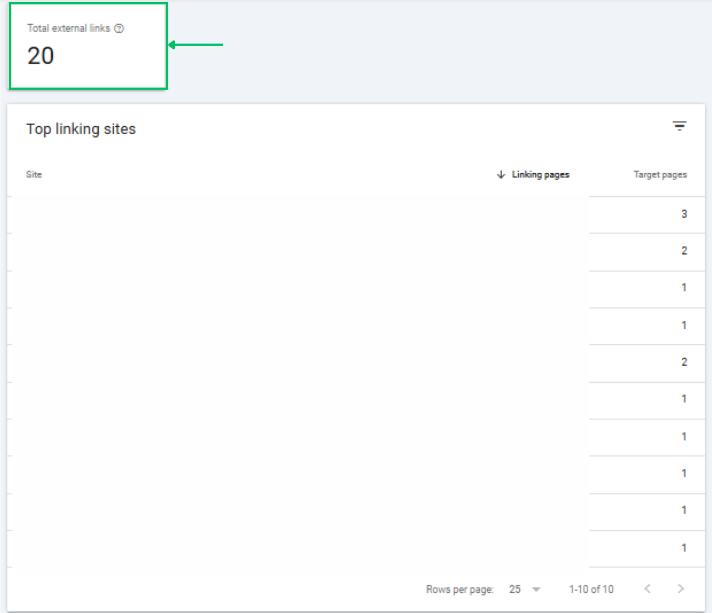Sort by the Target pages column header

pos(660,175)
